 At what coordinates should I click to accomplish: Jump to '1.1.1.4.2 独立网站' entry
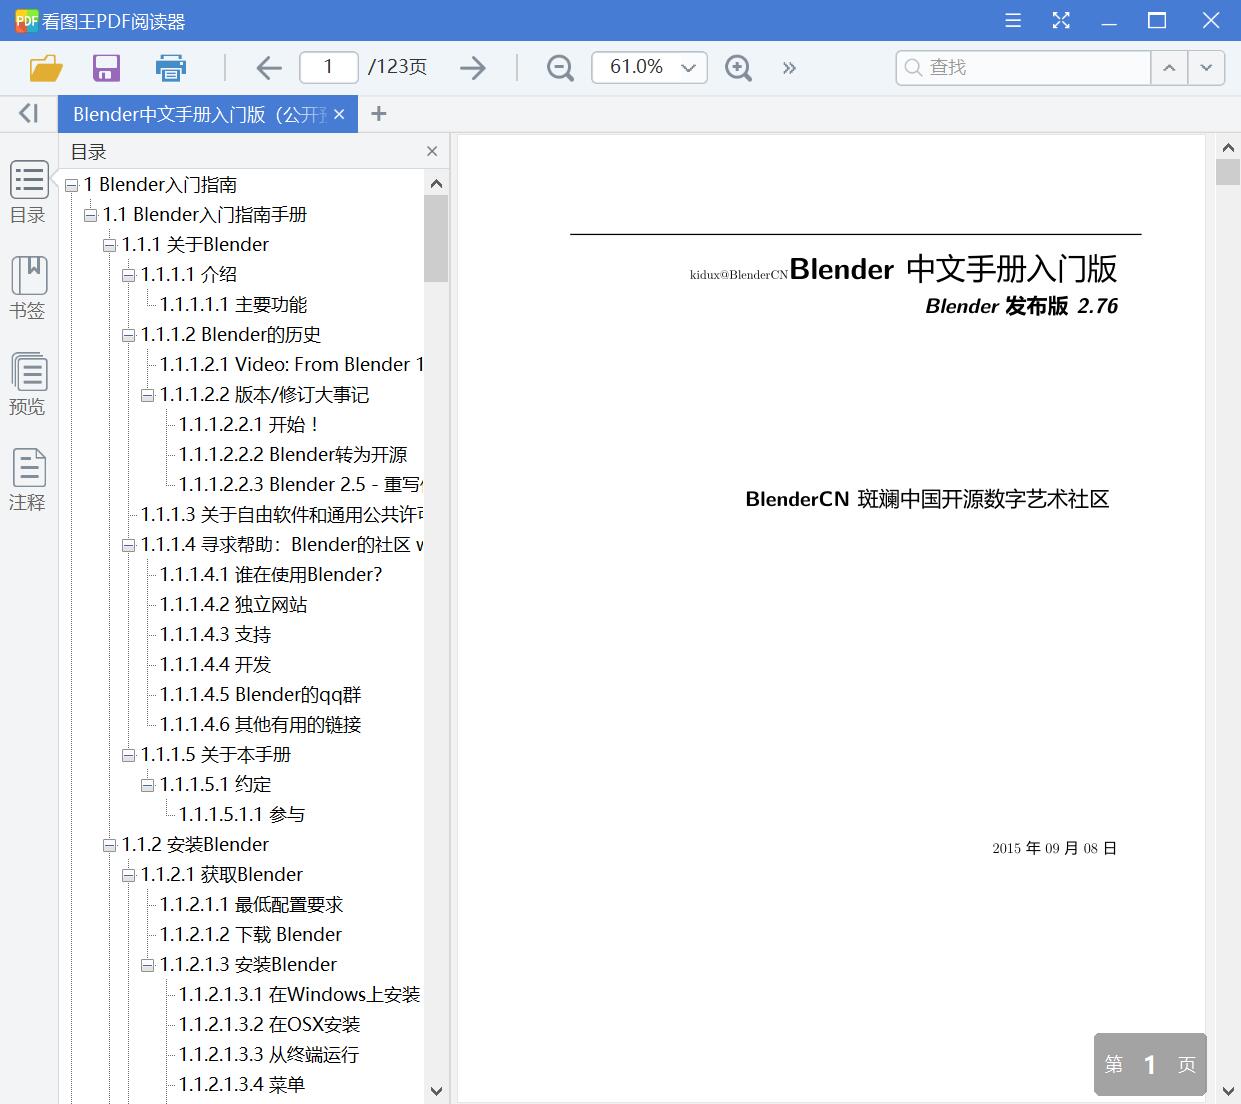(233, 604)
